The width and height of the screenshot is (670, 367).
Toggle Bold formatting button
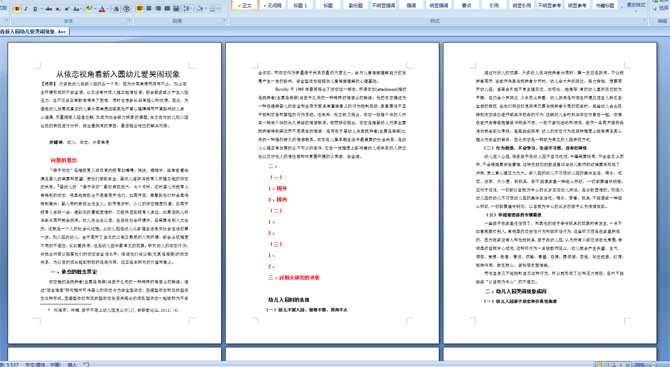17,9
